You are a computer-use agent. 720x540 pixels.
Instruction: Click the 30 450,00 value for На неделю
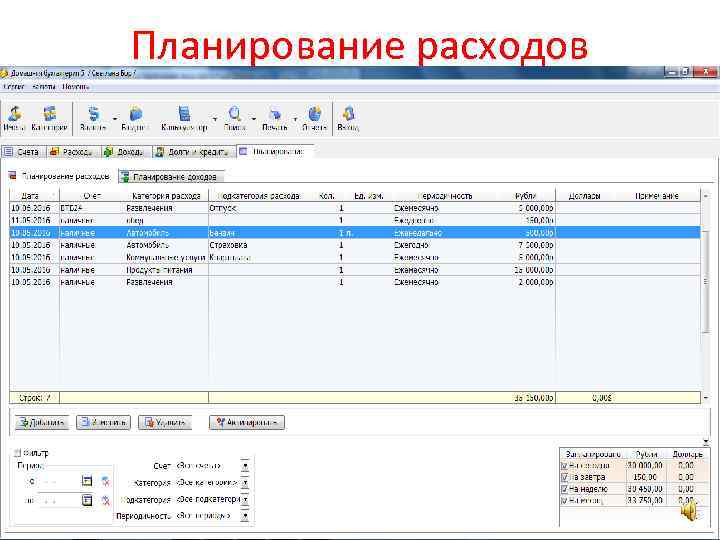[645, 489]
